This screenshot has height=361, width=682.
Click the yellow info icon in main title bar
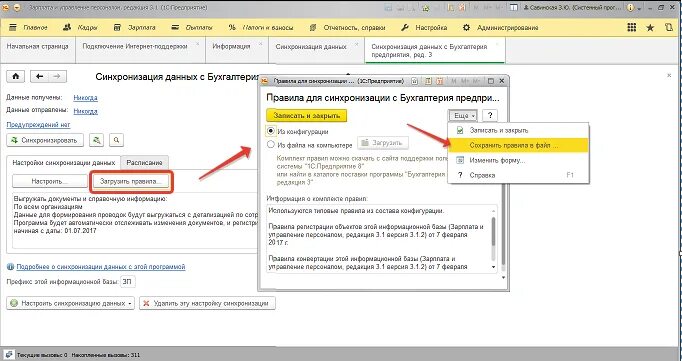pos(629,7)
